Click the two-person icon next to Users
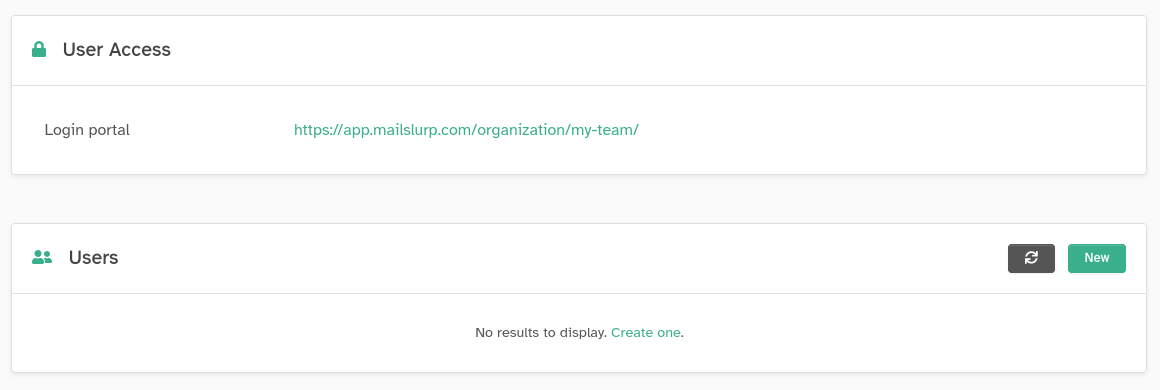Viewport: 1160px width, 390px height. pyautogui.click(x=42, y=258)
